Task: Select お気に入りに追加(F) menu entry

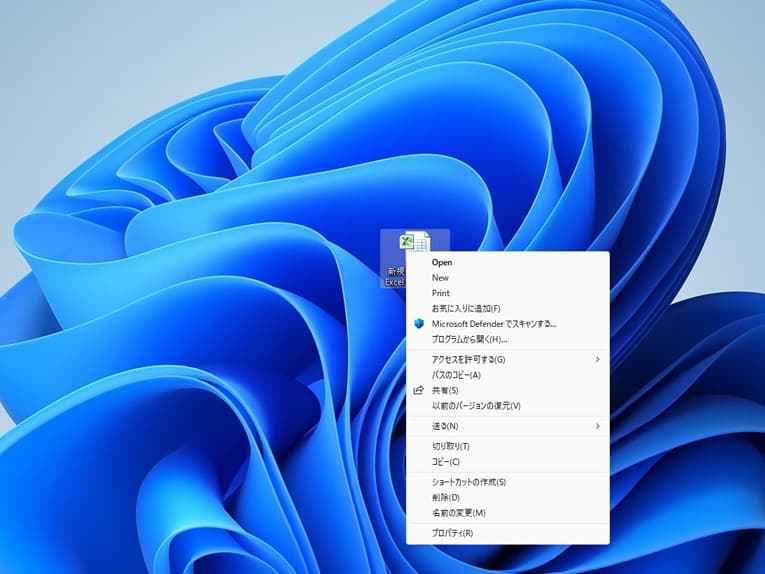Action: (465, 308)
